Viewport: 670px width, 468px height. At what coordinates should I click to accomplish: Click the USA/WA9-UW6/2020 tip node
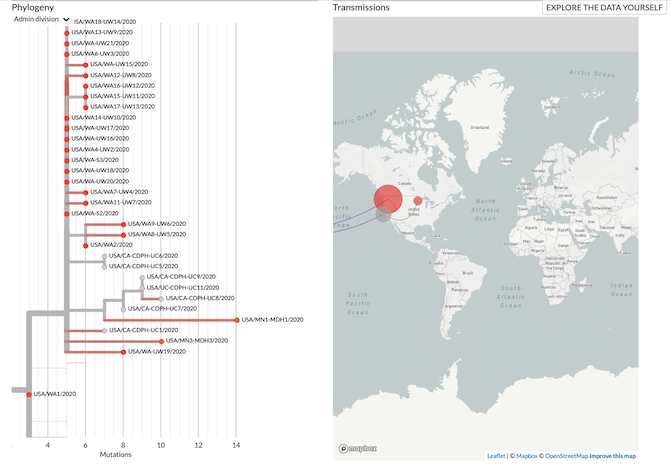(123, 224)
